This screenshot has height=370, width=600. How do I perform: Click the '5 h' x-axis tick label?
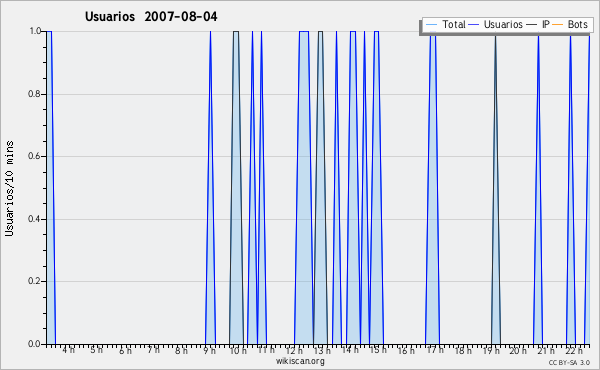pos(96,350)
